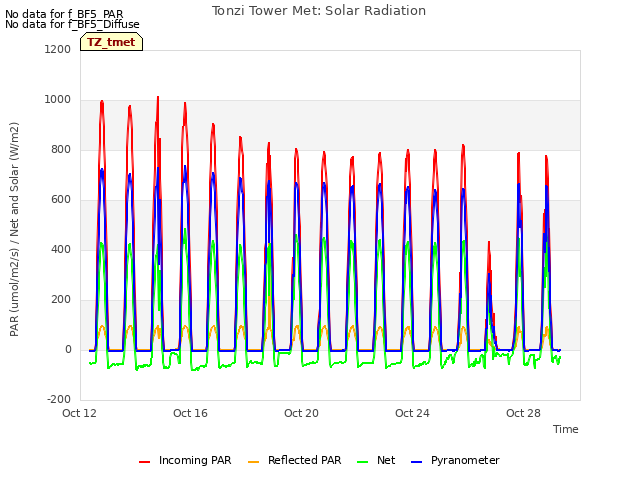
Task: Click the Oct 12 x-axis label
Action: pyautogui.click(x=79, y=413)
